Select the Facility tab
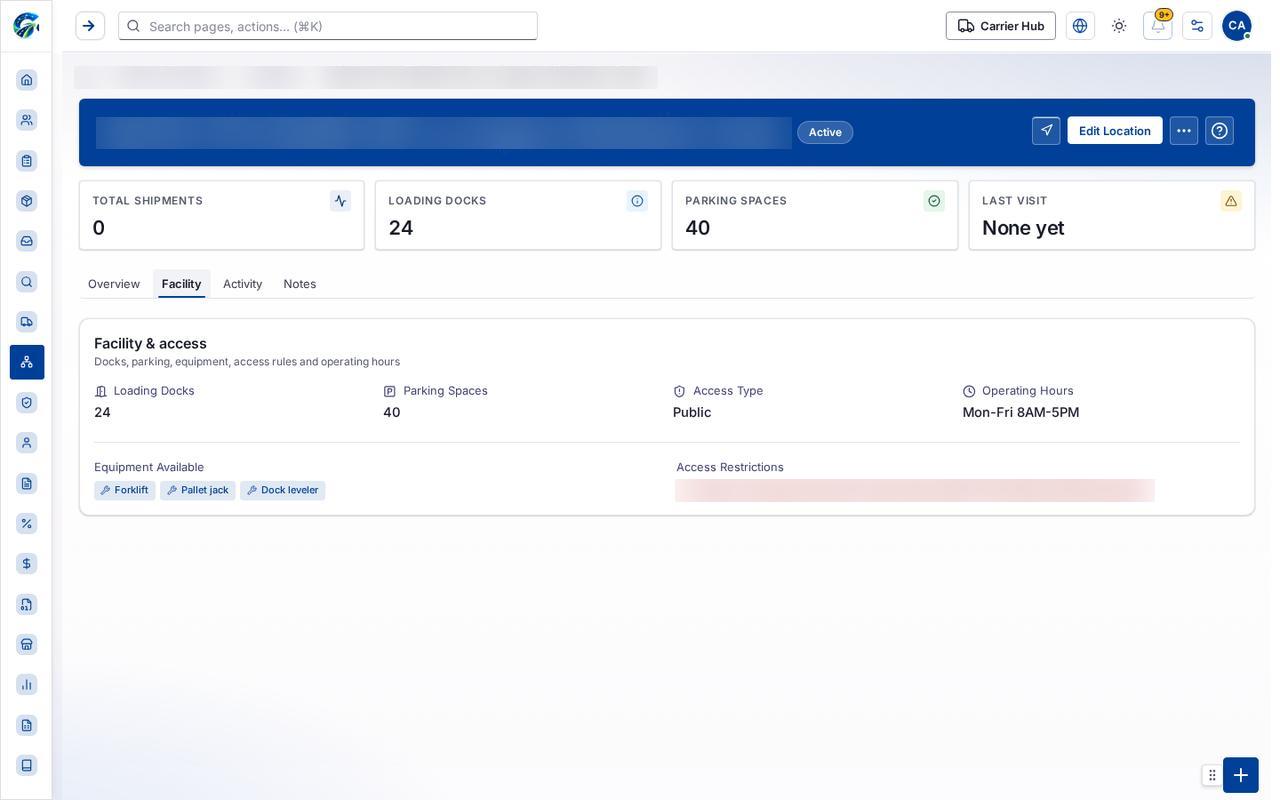Screen dimensions: 1280x800 (x=181, y=284)
